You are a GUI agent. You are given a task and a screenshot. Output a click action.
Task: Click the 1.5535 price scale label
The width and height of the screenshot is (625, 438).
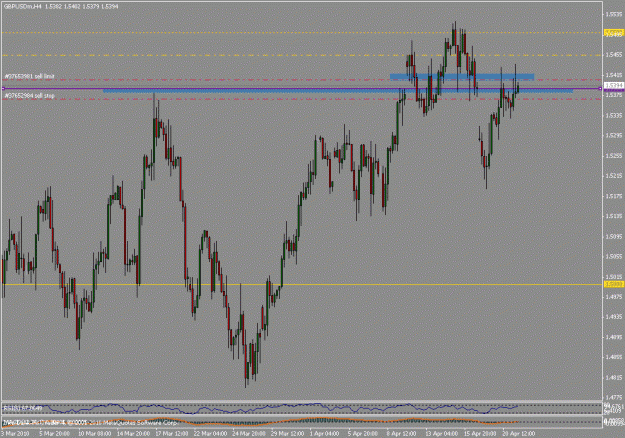(x=614, y=14)
